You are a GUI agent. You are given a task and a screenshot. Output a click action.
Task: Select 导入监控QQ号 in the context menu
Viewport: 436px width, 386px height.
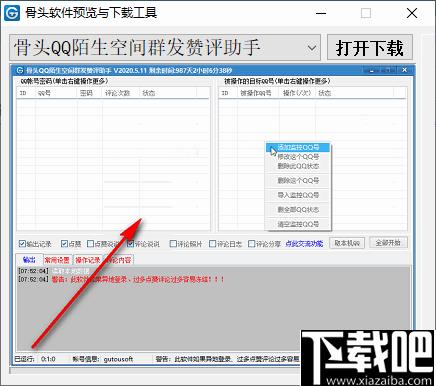pos(298,195)
